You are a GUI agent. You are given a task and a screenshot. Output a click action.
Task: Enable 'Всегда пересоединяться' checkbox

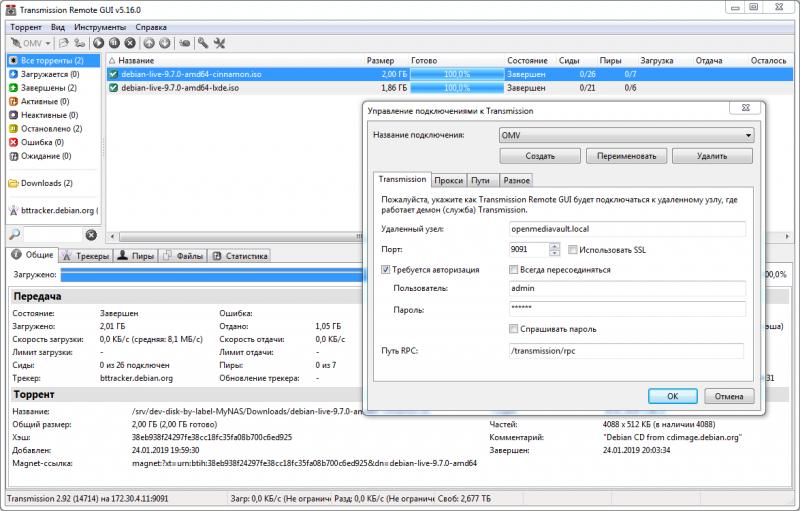[514, 270]
